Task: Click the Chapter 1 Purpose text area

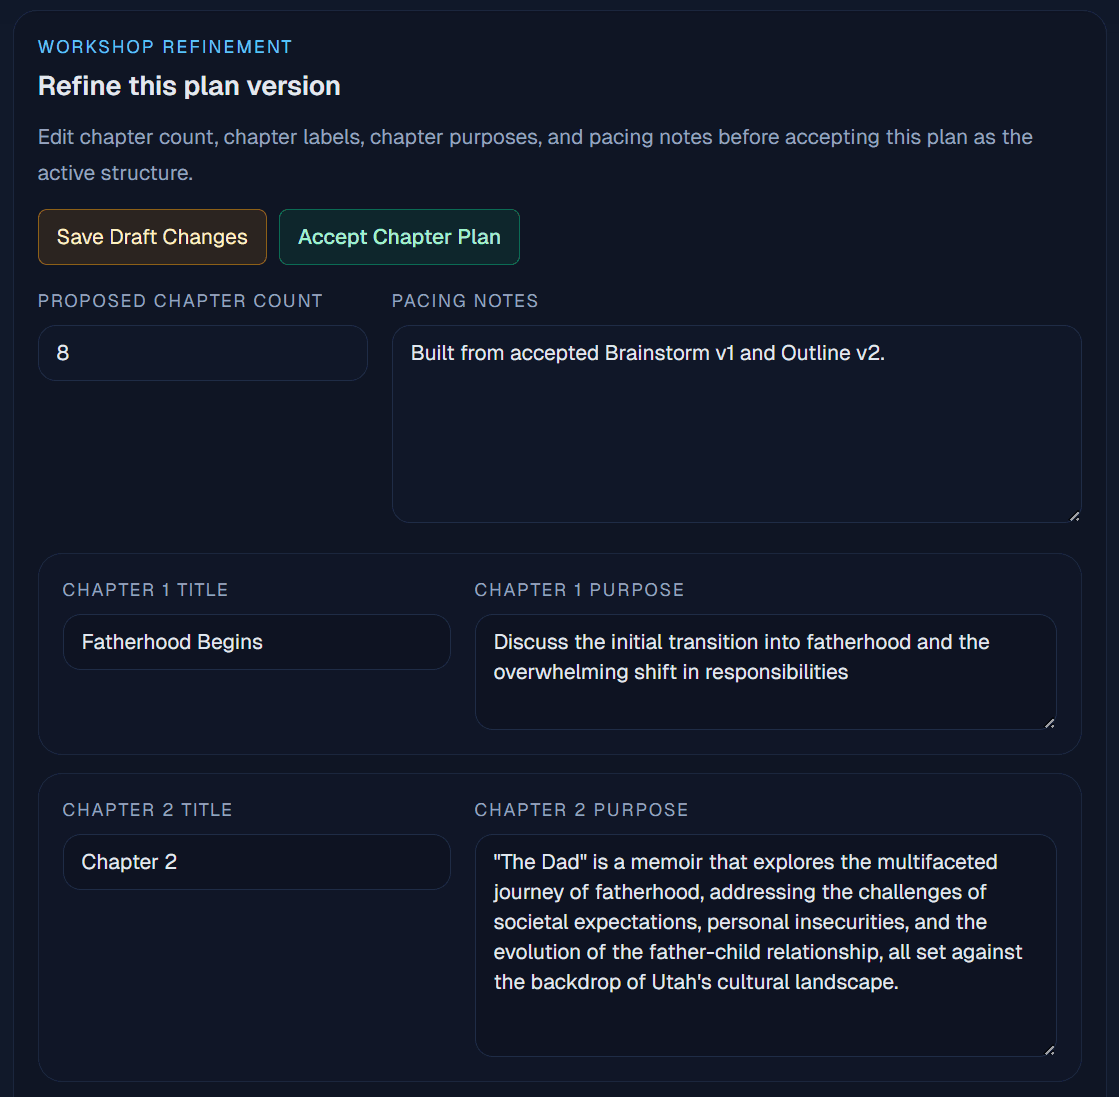Action: 766,672
